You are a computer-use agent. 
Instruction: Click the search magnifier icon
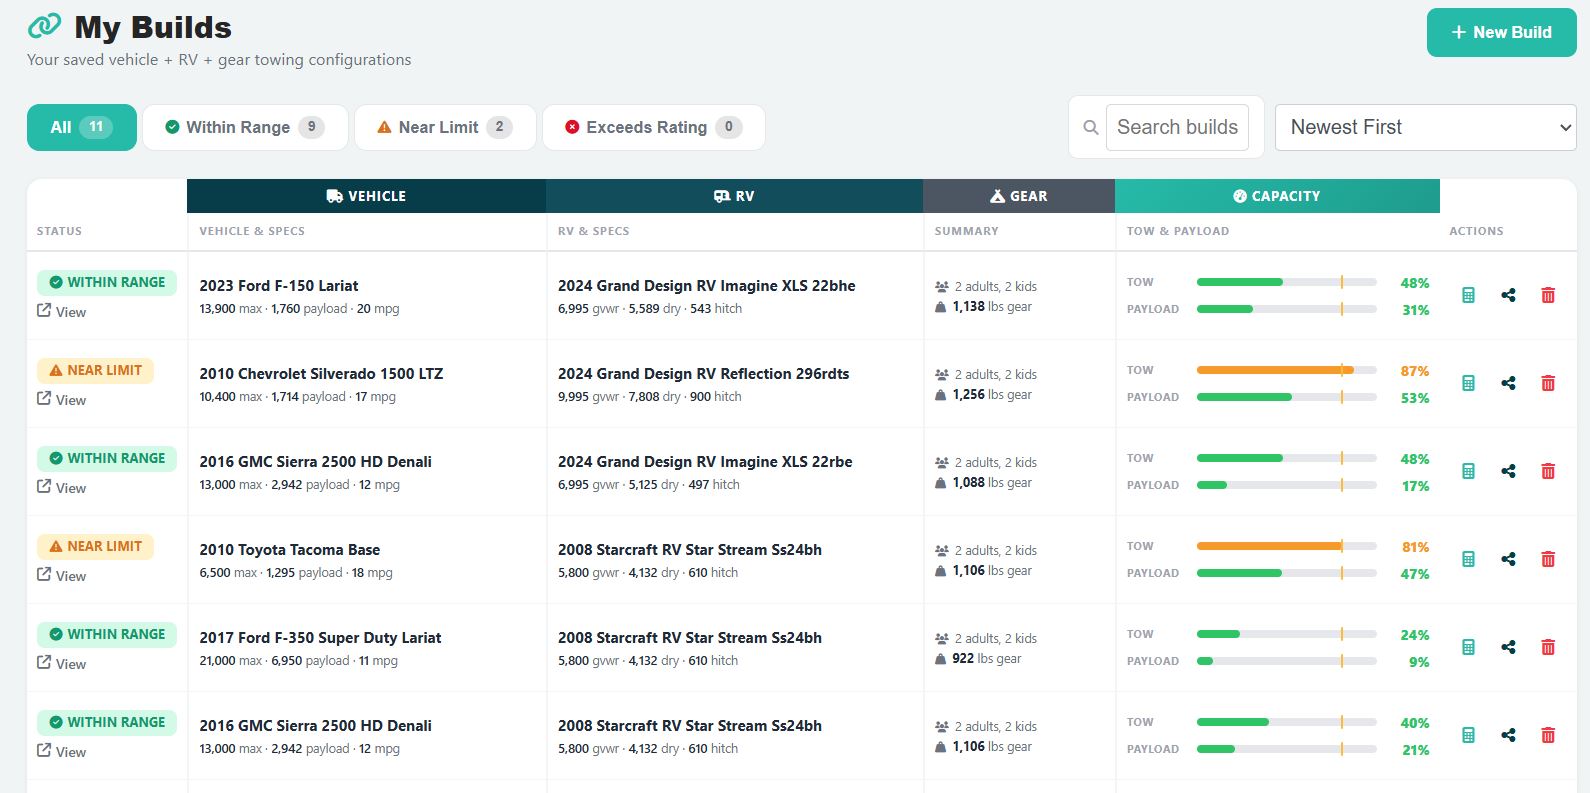tap(1091, 128)
